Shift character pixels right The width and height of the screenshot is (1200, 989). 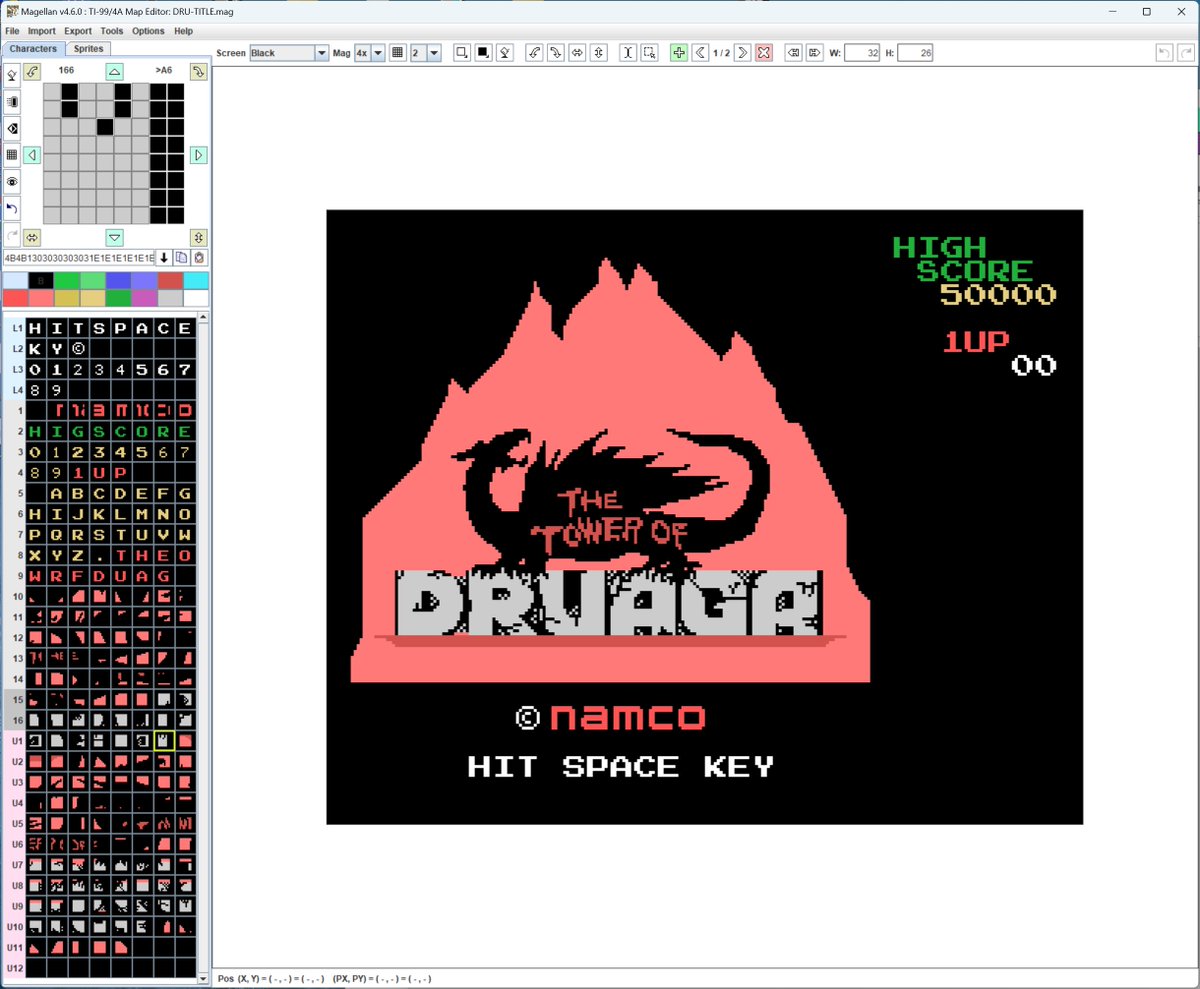click(198, 155)
